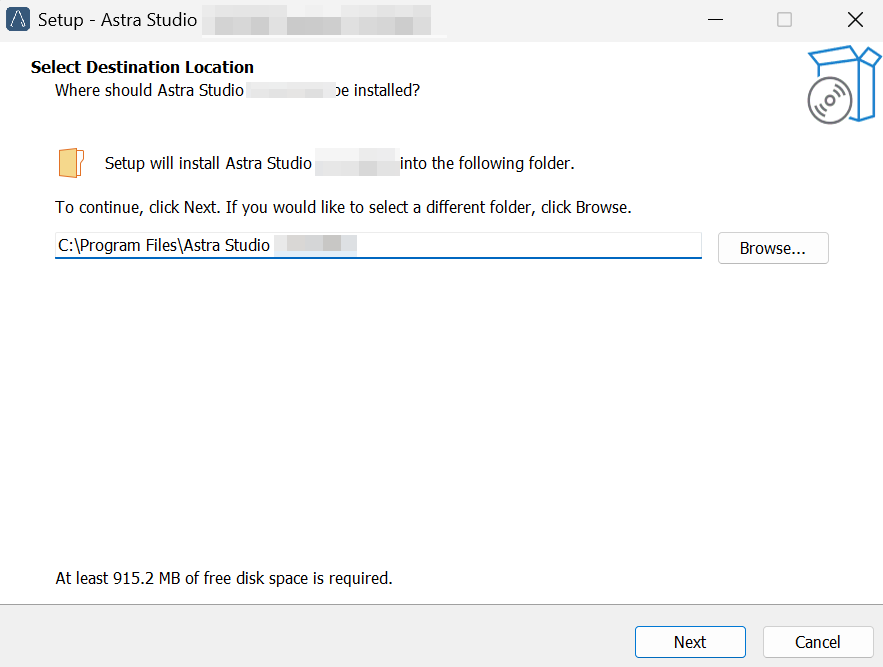Click the 'Where should Astra Studio' question text
The image size is (883, 667).
point(237,90)
